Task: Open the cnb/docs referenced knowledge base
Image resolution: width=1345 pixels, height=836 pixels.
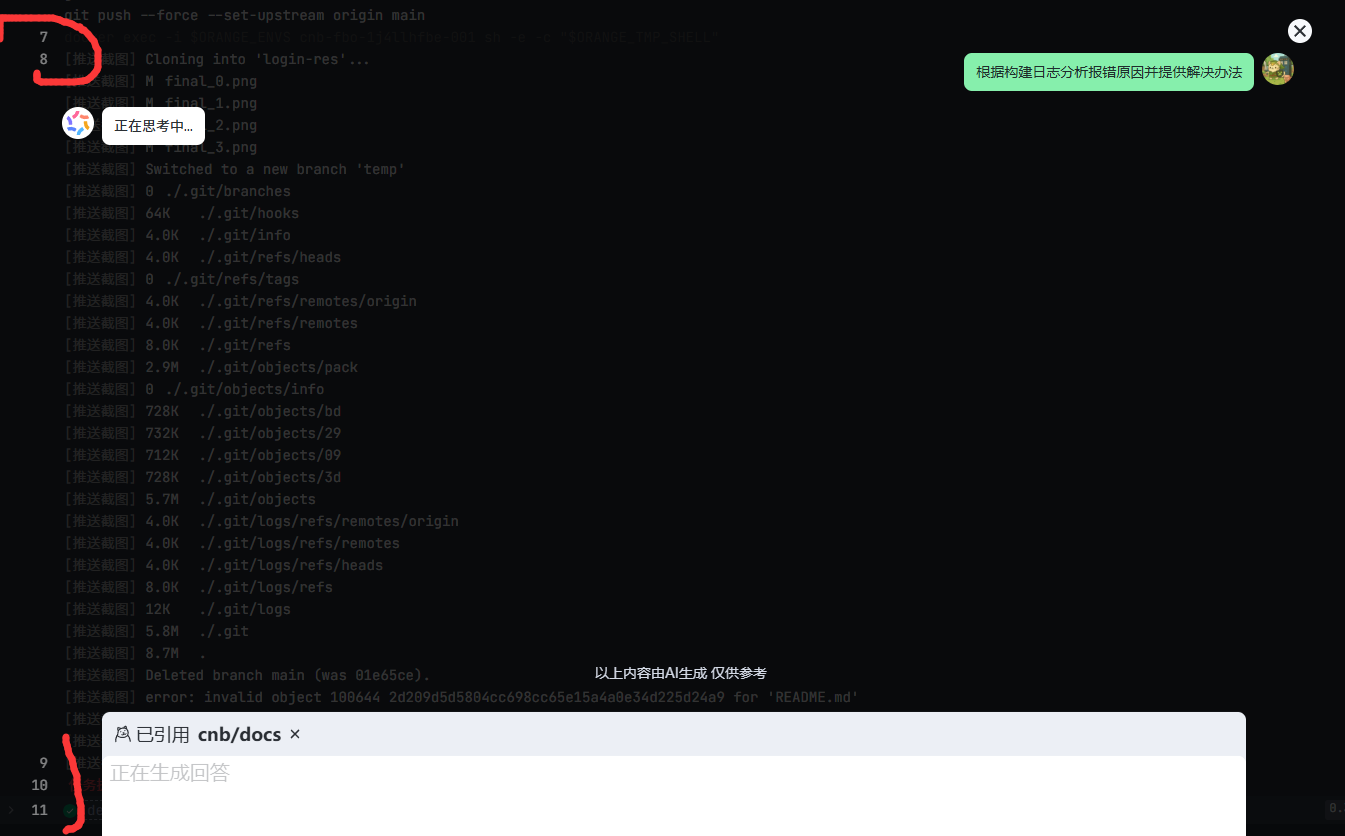Action: point(239,734)
